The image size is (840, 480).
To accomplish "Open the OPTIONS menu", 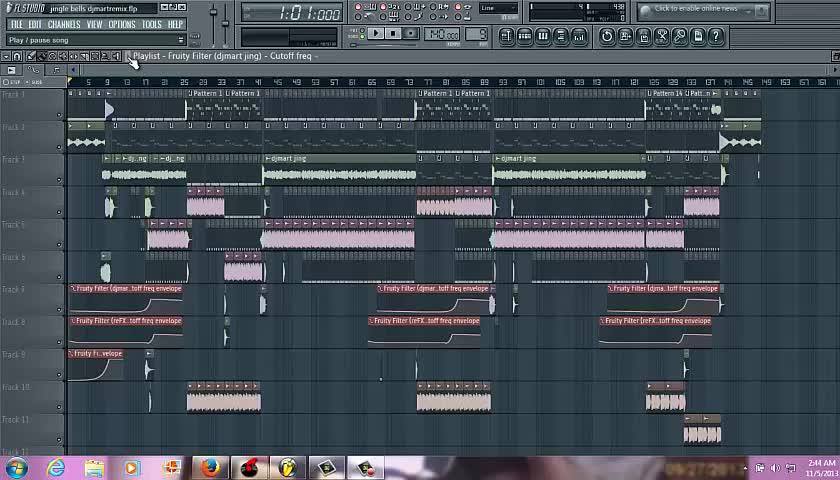I will (x=122, y=25).
